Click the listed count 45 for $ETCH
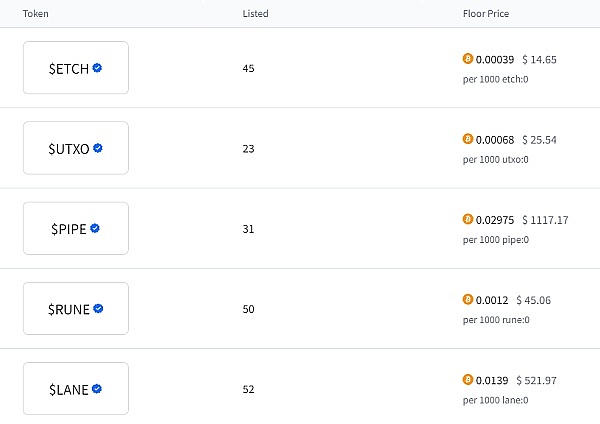This screenshot has width=600, height=424. (248, 69)
